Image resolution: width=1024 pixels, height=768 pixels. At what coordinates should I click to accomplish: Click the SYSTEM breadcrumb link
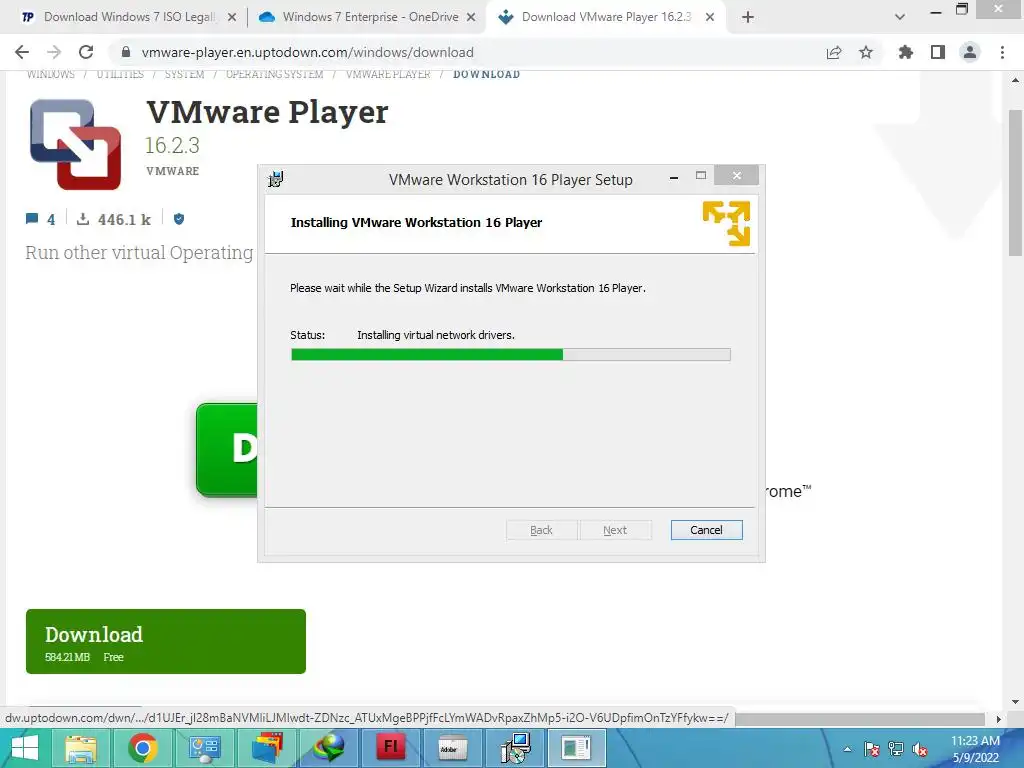coord(184,74)
